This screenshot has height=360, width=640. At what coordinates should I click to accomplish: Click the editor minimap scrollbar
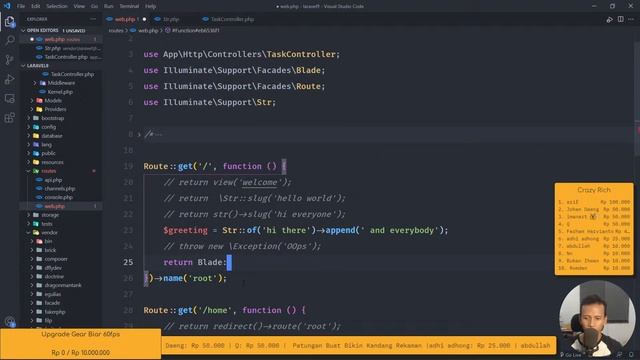637,98
